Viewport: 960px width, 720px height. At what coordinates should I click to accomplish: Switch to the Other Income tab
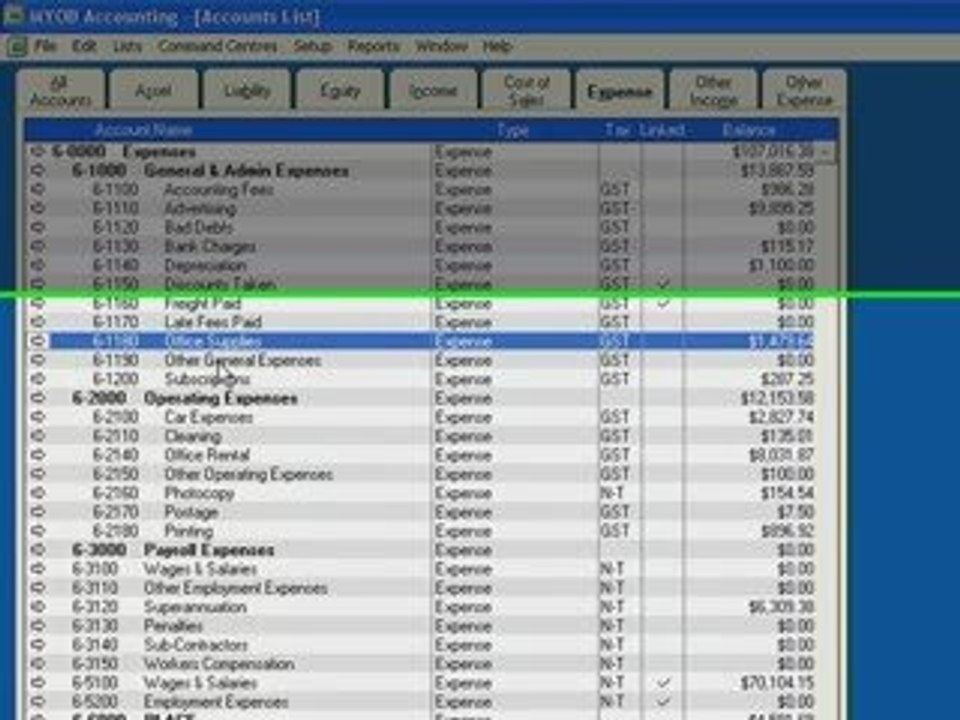pos(713,91)
